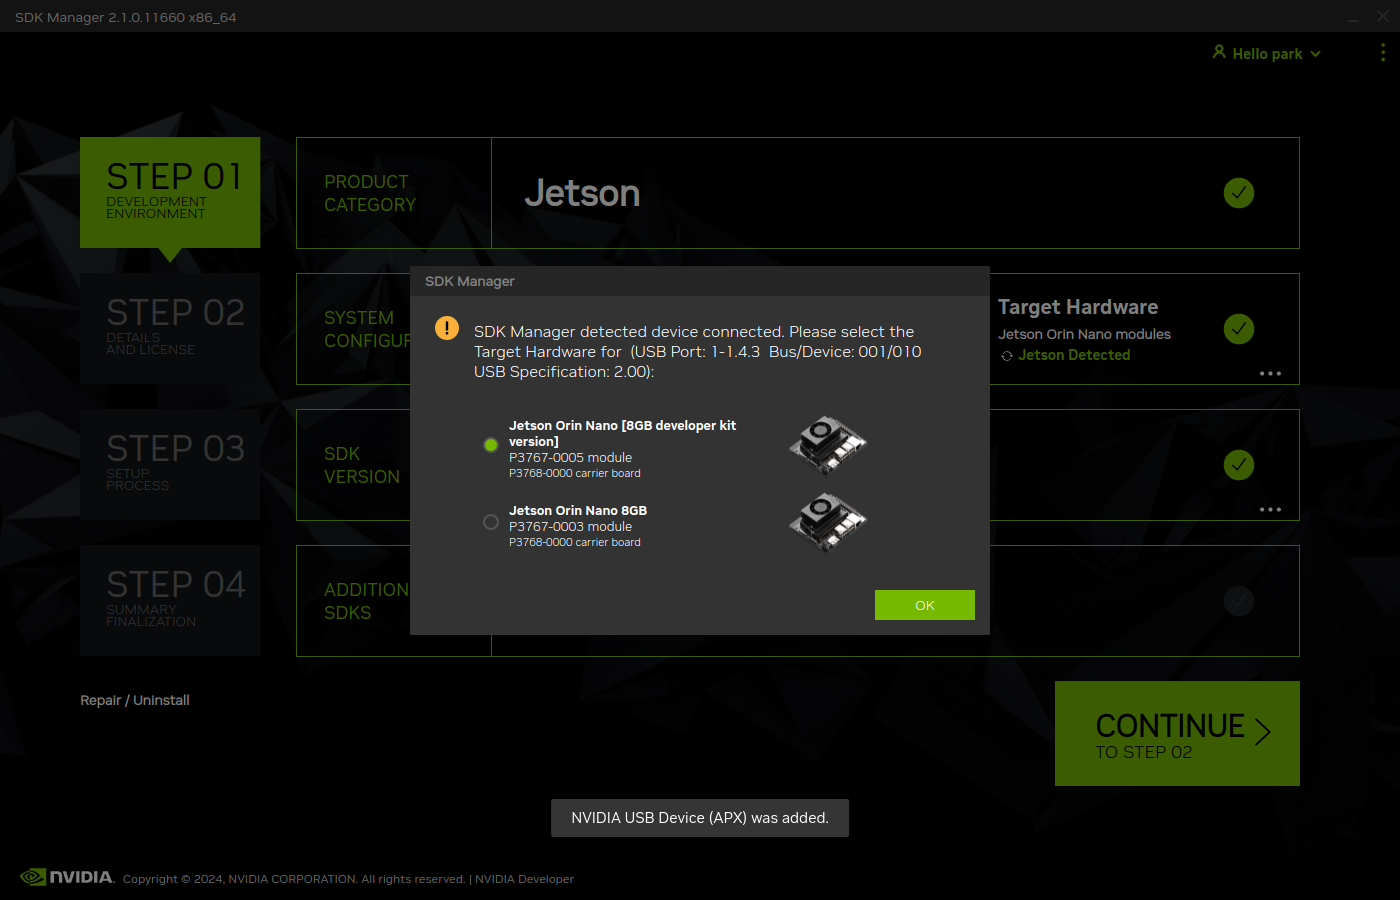
Task: Click the 'Jetson Orin Nano modules' text
Action: pos(1084,334)
